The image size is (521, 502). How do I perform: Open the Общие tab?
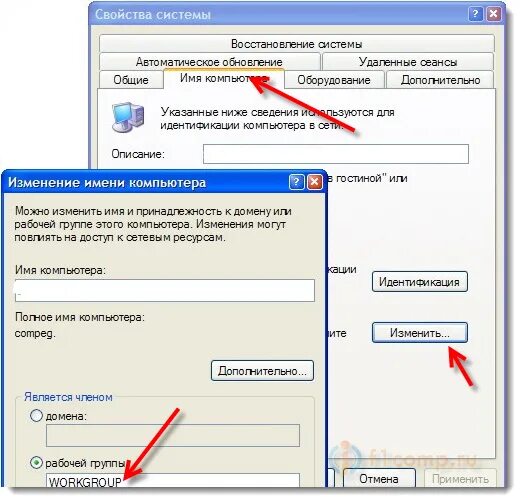pyautogui.click(x=131, y=80)
